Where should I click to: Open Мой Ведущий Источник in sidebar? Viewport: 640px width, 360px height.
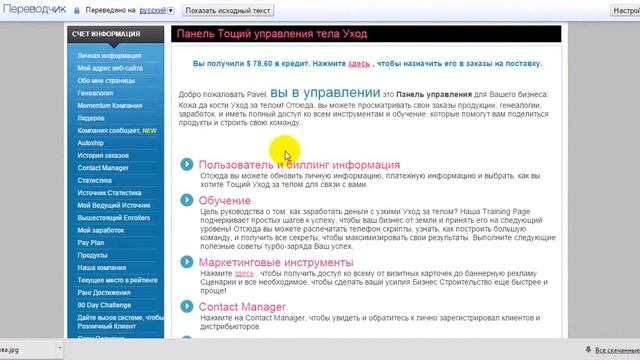click(114, 205)
